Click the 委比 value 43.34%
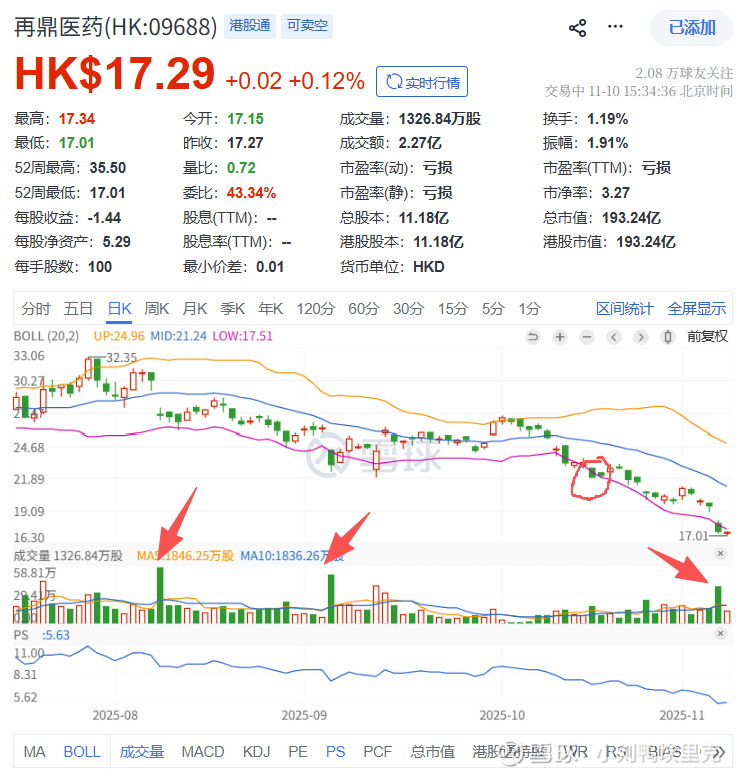This screenshot has width=743, height=776. click(251, 193)
